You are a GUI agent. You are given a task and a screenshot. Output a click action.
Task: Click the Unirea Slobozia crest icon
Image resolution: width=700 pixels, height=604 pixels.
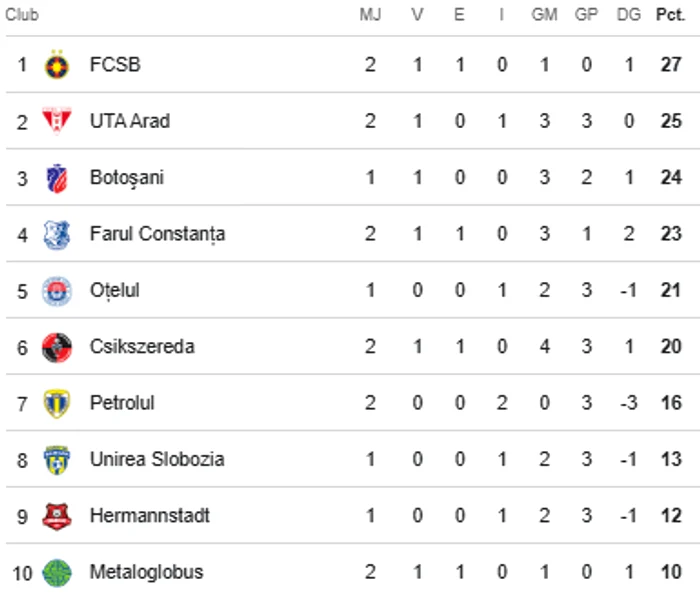click(x=57, y=461)
